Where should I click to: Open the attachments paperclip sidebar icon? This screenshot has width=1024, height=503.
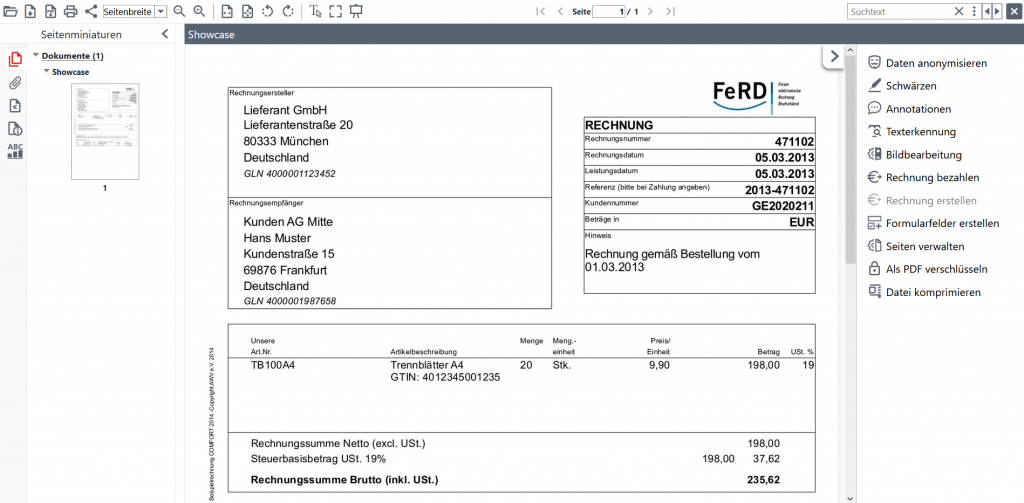click(x=14, y=83)
